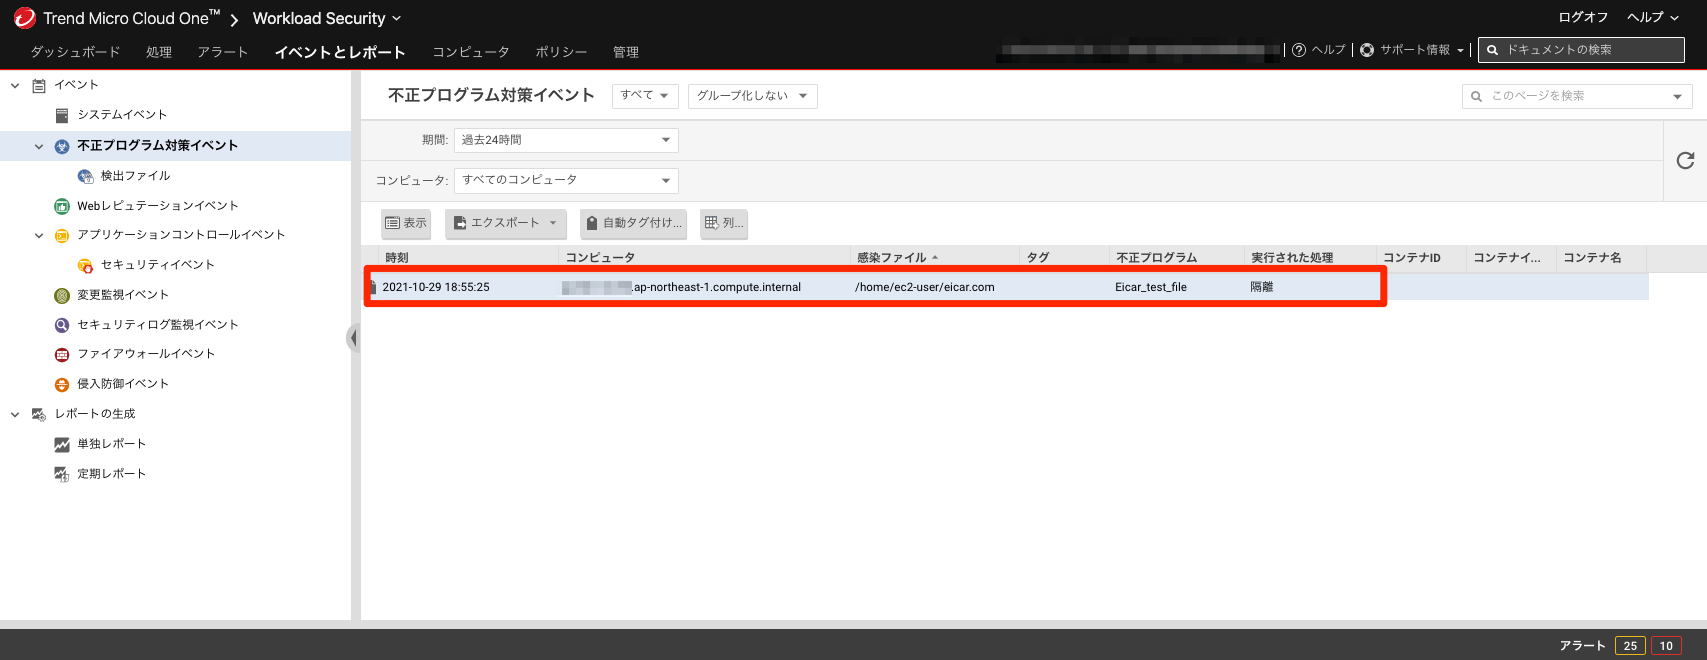Click the 自動タグ付け button

click(634, 223)
